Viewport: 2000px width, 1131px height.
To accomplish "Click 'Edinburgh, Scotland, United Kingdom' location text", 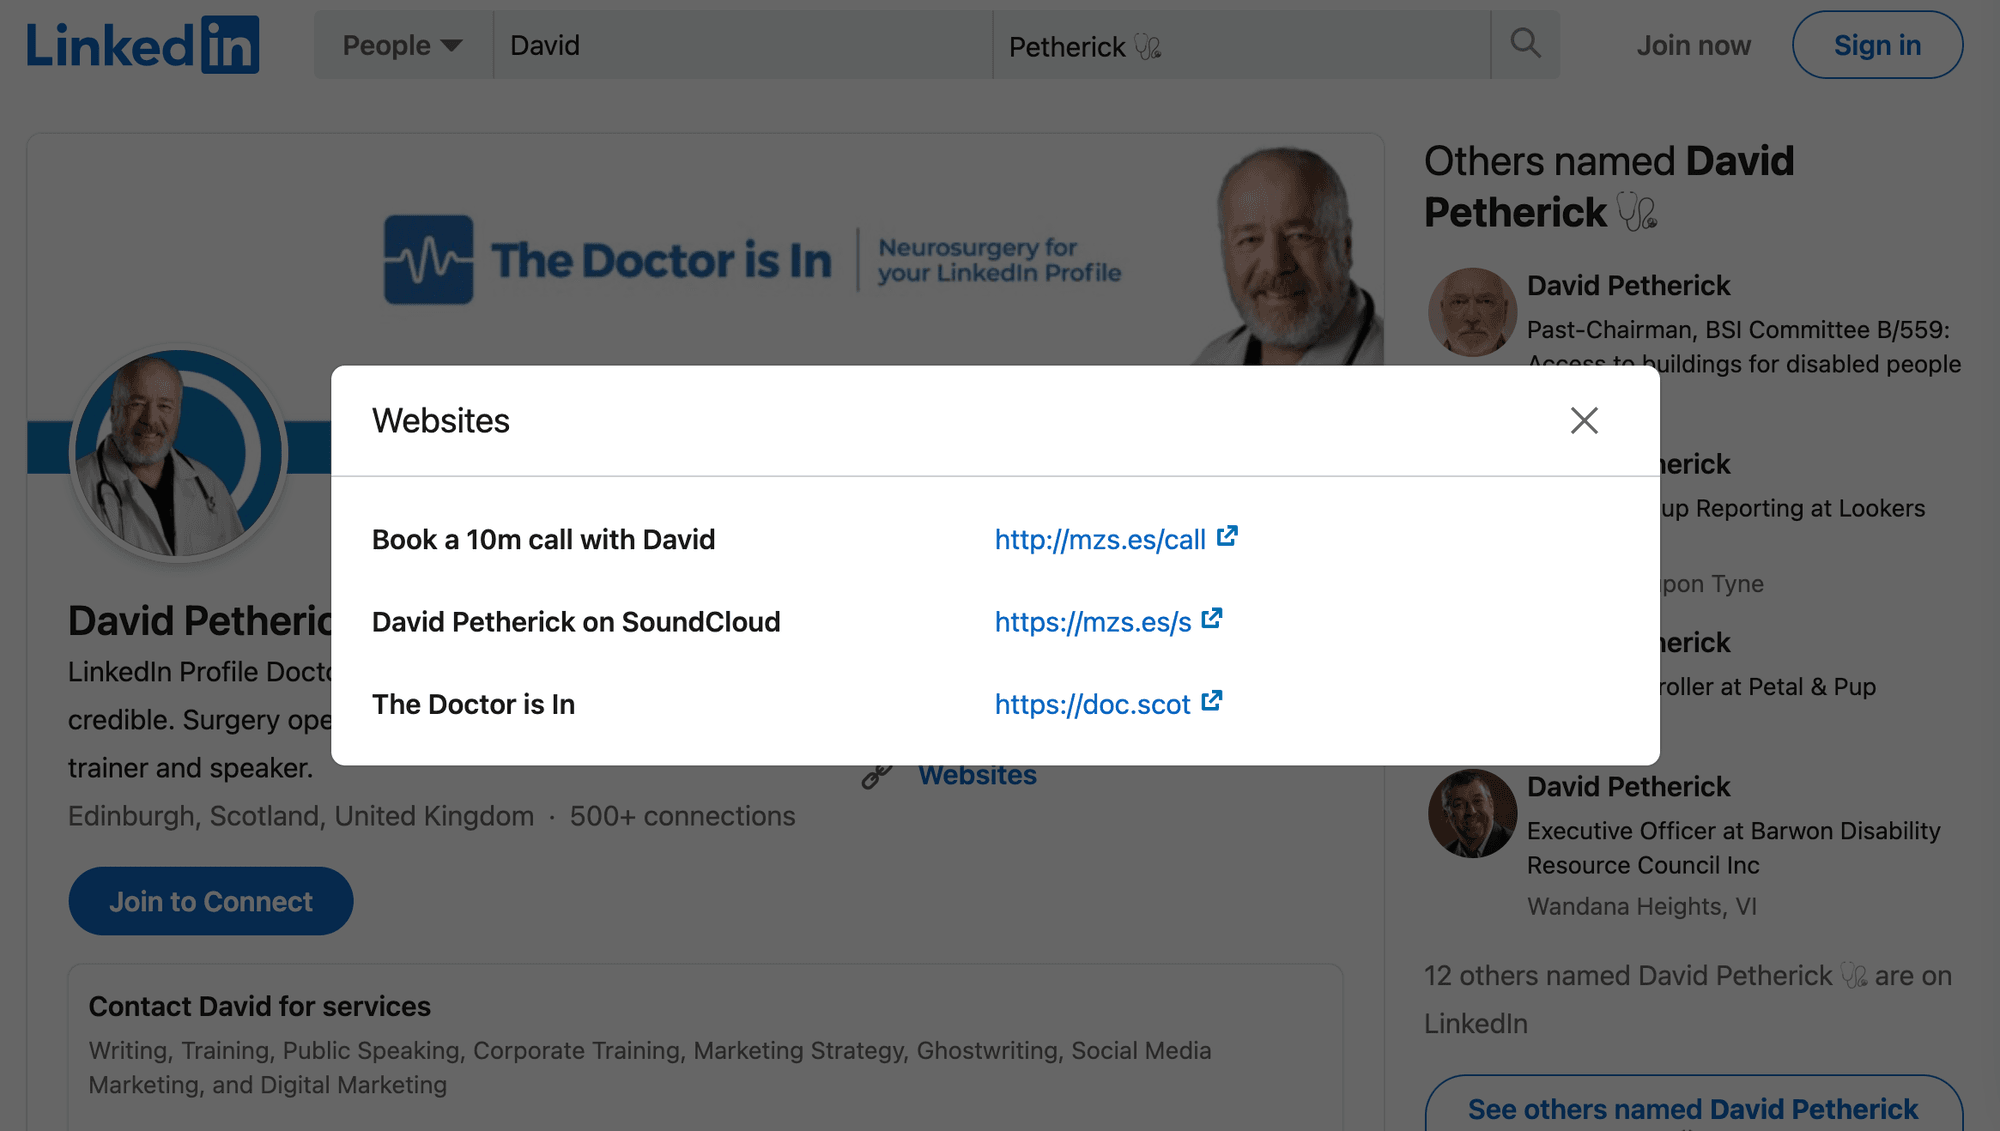I will point(301,816).
